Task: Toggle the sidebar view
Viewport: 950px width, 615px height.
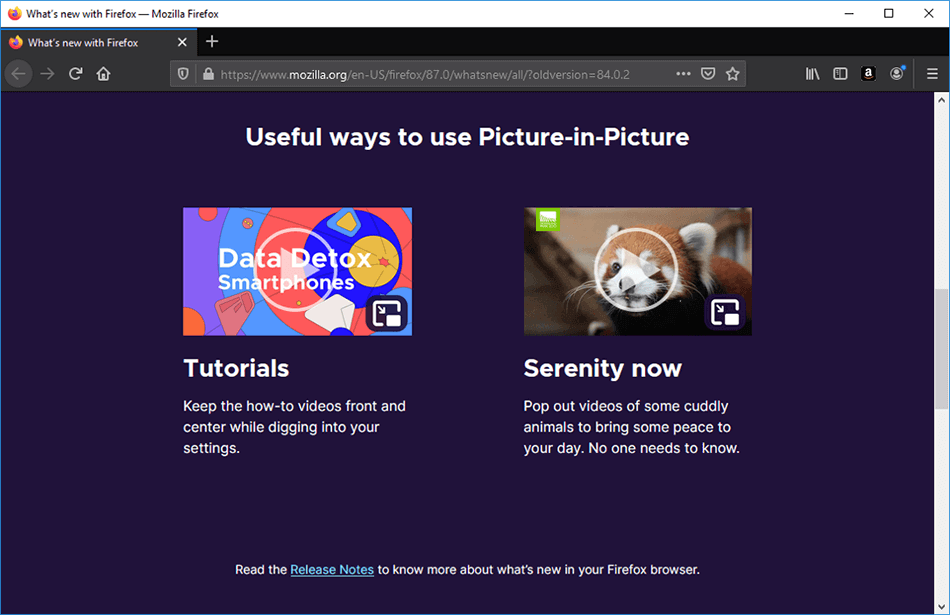Action: pyautogui.click(x=840, y=74)
